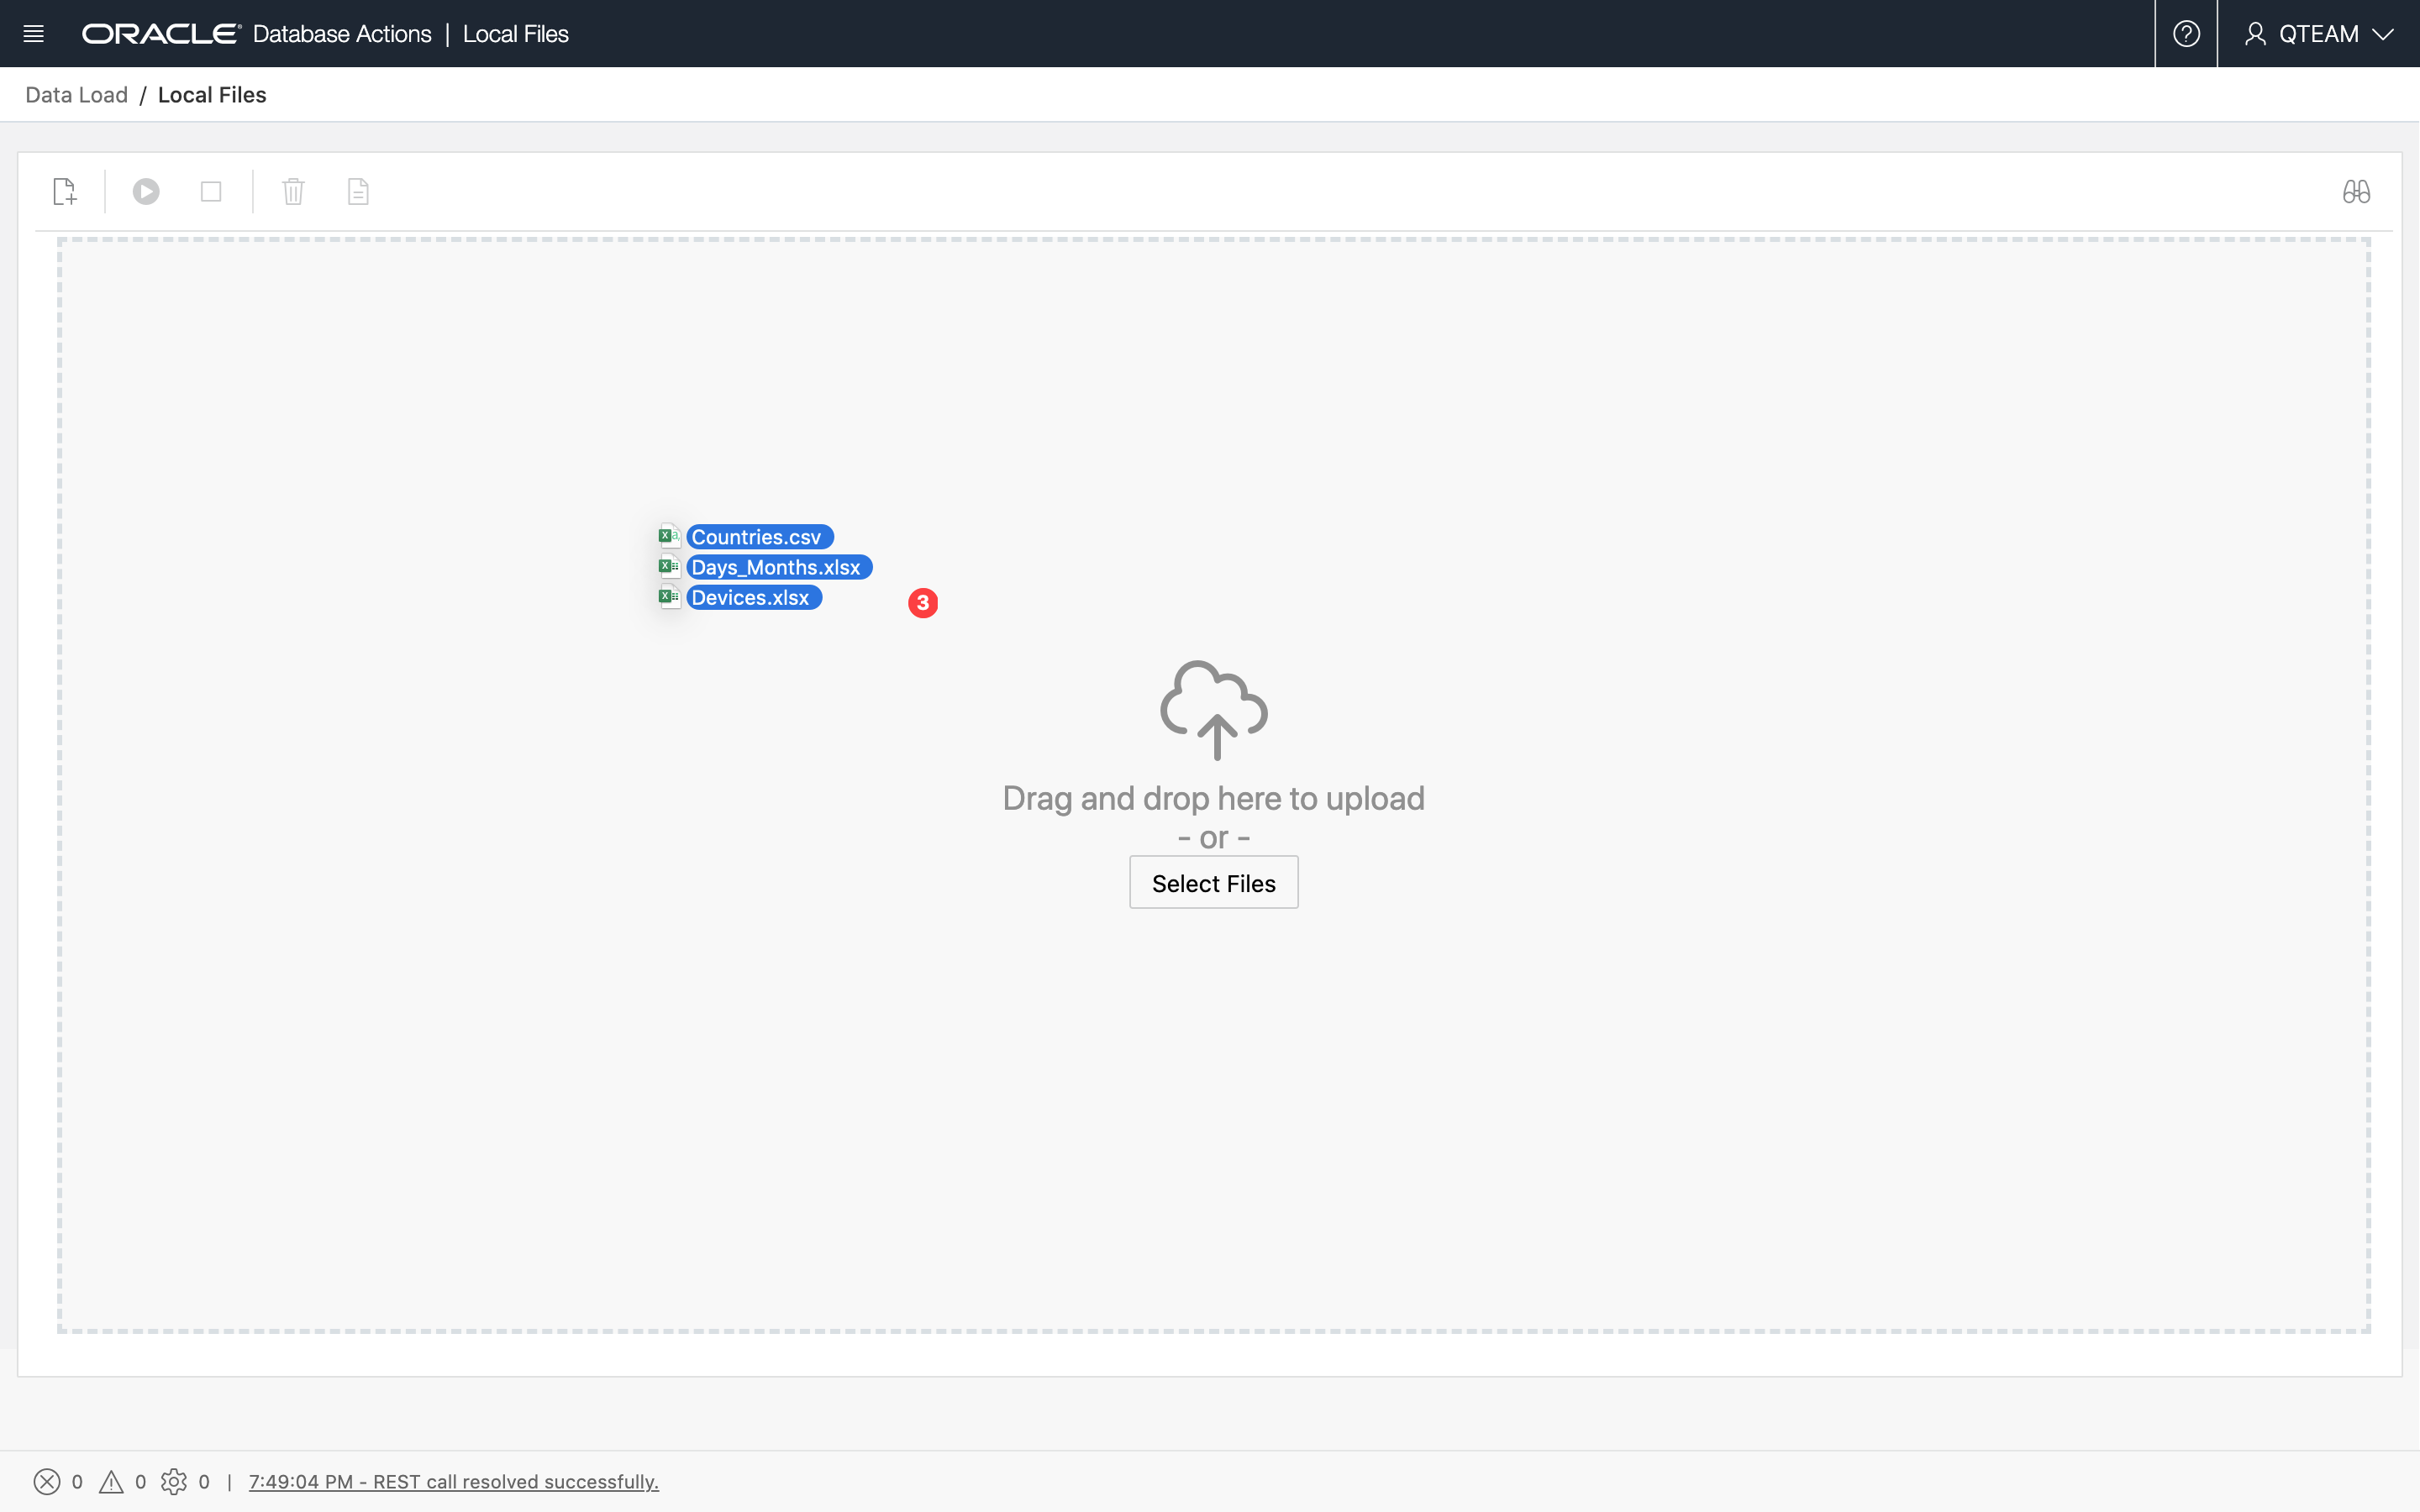
Task: Click the Local Files breadcrumb item
Action: coord(212,95)
